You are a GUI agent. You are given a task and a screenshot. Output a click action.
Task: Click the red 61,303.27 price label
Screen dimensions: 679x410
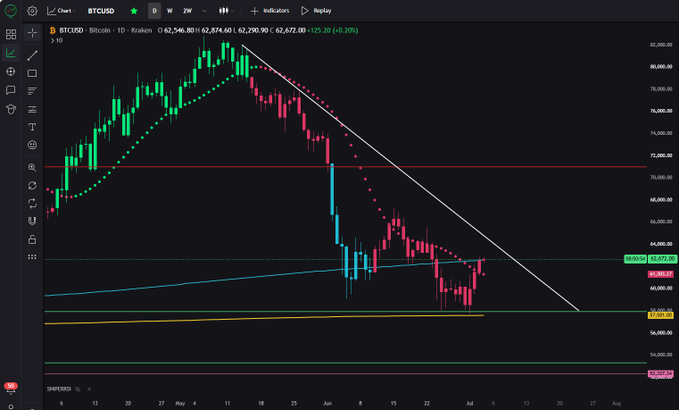661,274
